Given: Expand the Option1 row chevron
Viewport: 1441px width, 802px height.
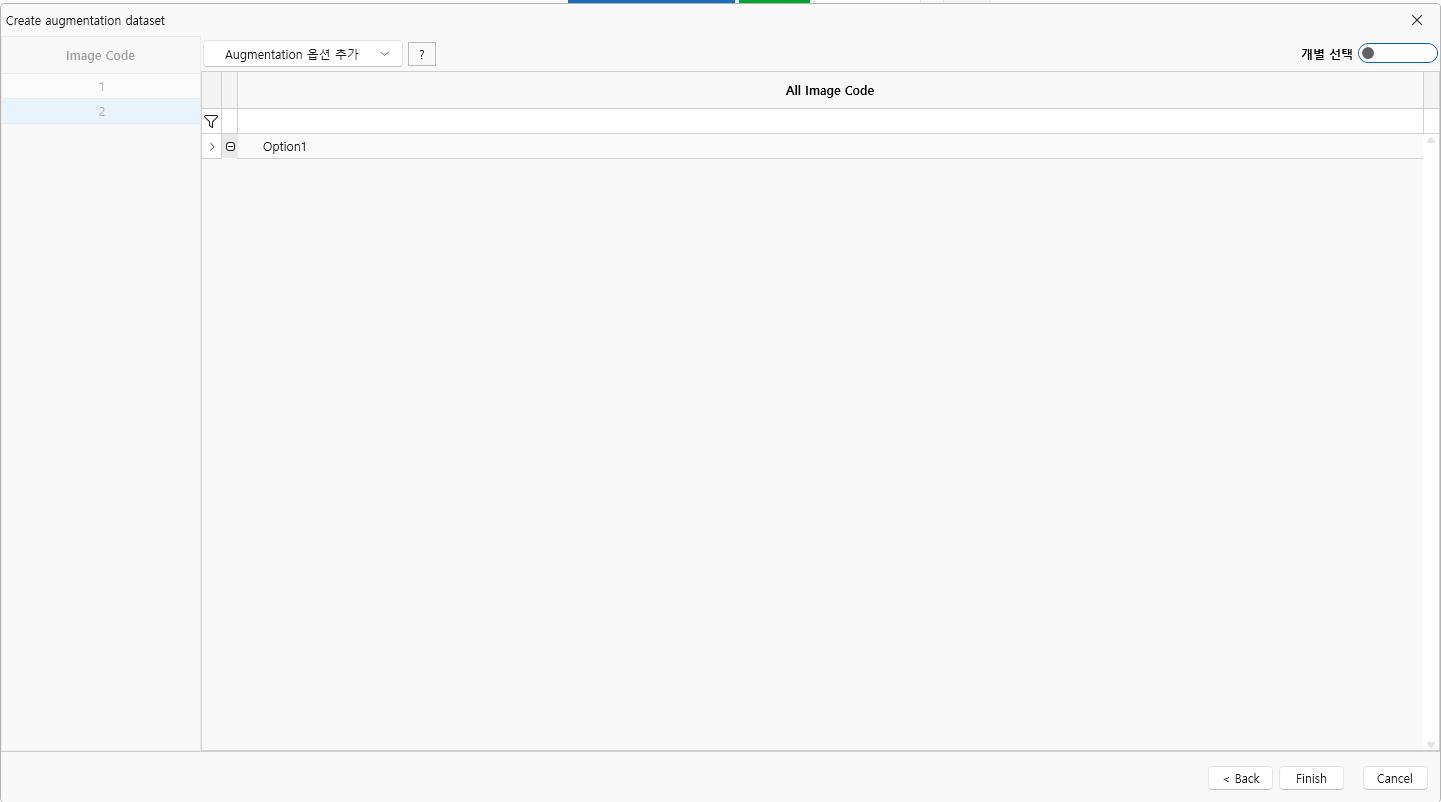Looking at the screenshot, I should coord(211,147).
